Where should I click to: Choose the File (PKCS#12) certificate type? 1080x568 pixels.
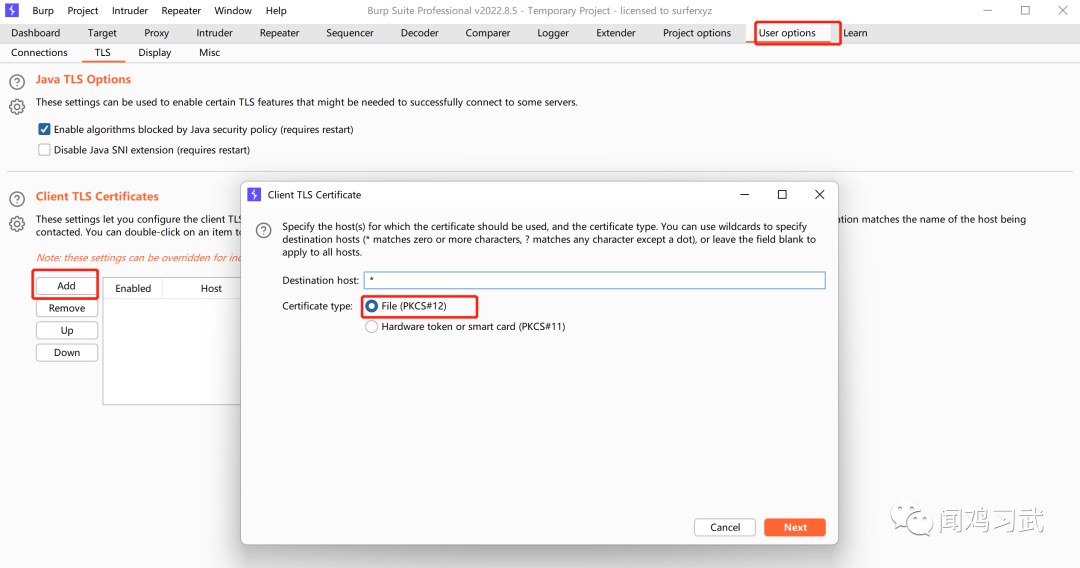pos(372,306)
